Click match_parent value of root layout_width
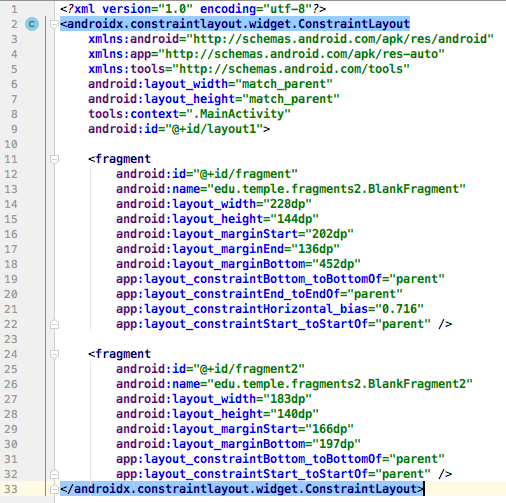 284,84
